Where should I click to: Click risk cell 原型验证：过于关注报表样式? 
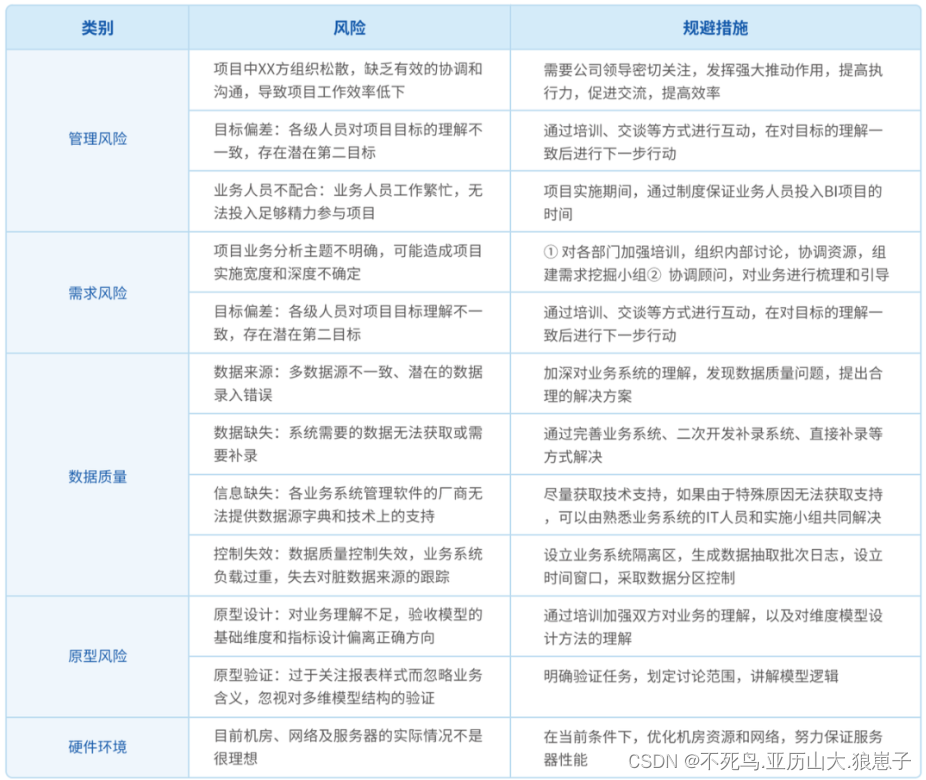click(x=350, y=687)
